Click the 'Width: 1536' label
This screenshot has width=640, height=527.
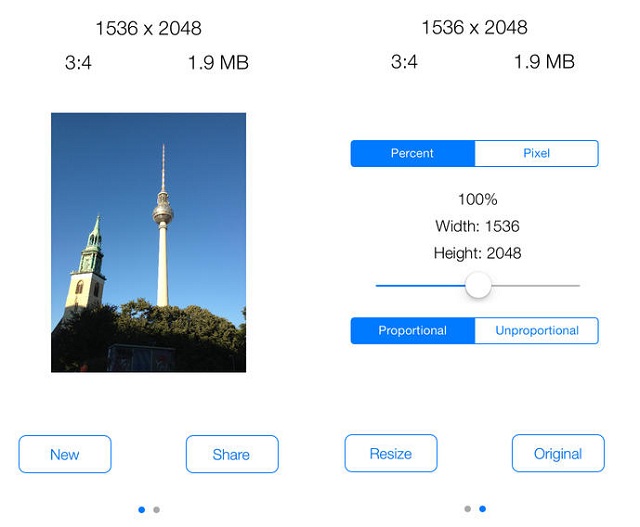coord(478,226)
